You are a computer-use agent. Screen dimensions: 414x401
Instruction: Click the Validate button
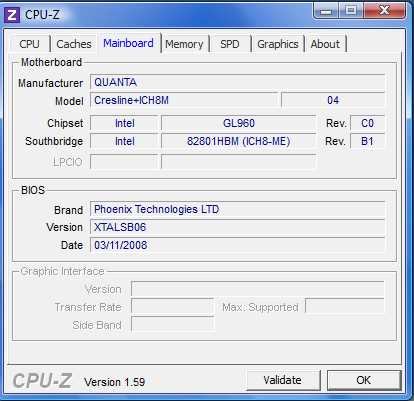point(282,380)
